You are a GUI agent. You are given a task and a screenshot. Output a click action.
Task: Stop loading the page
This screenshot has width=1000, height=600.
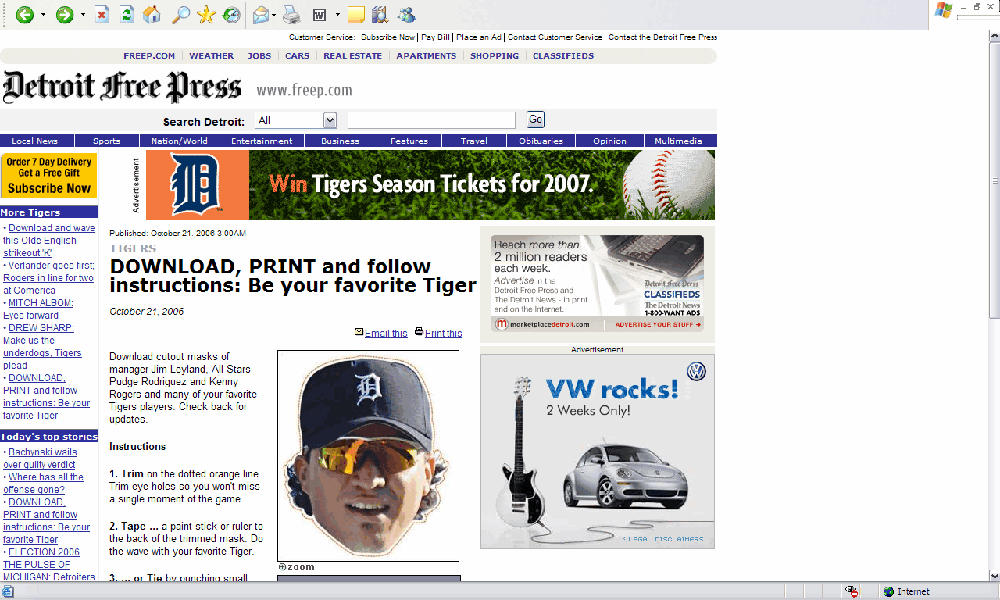pos(102,14)
